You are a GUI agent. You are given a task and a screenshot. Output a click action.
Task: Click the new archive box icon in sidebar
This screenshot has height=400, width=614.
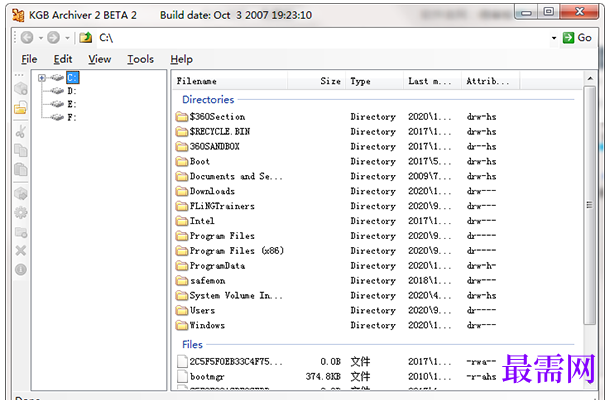[21, 89]
